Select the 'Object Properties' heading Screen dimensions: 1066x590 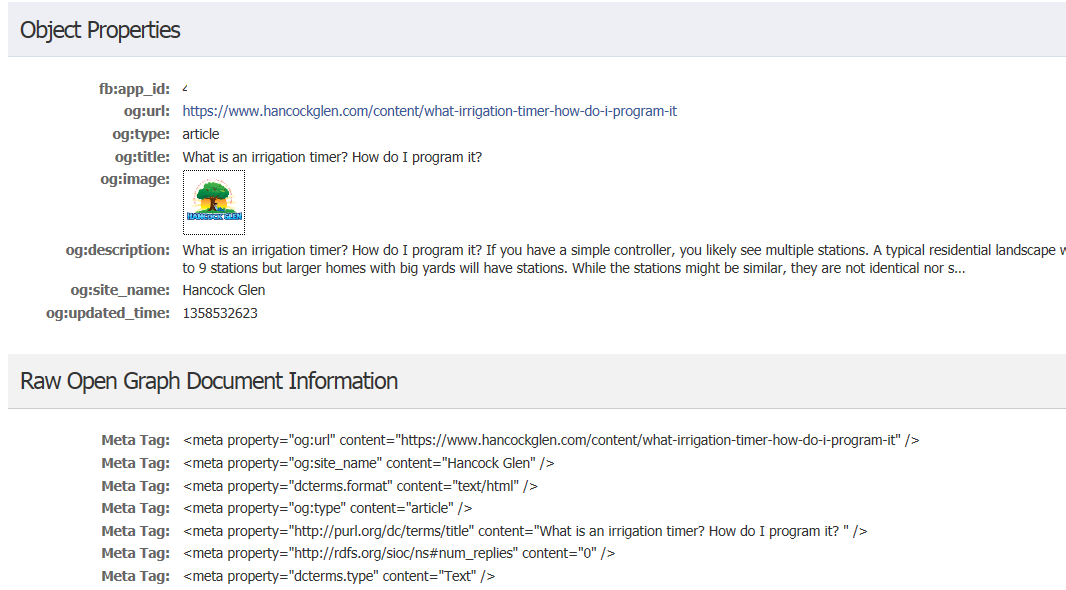click(100, 30)
